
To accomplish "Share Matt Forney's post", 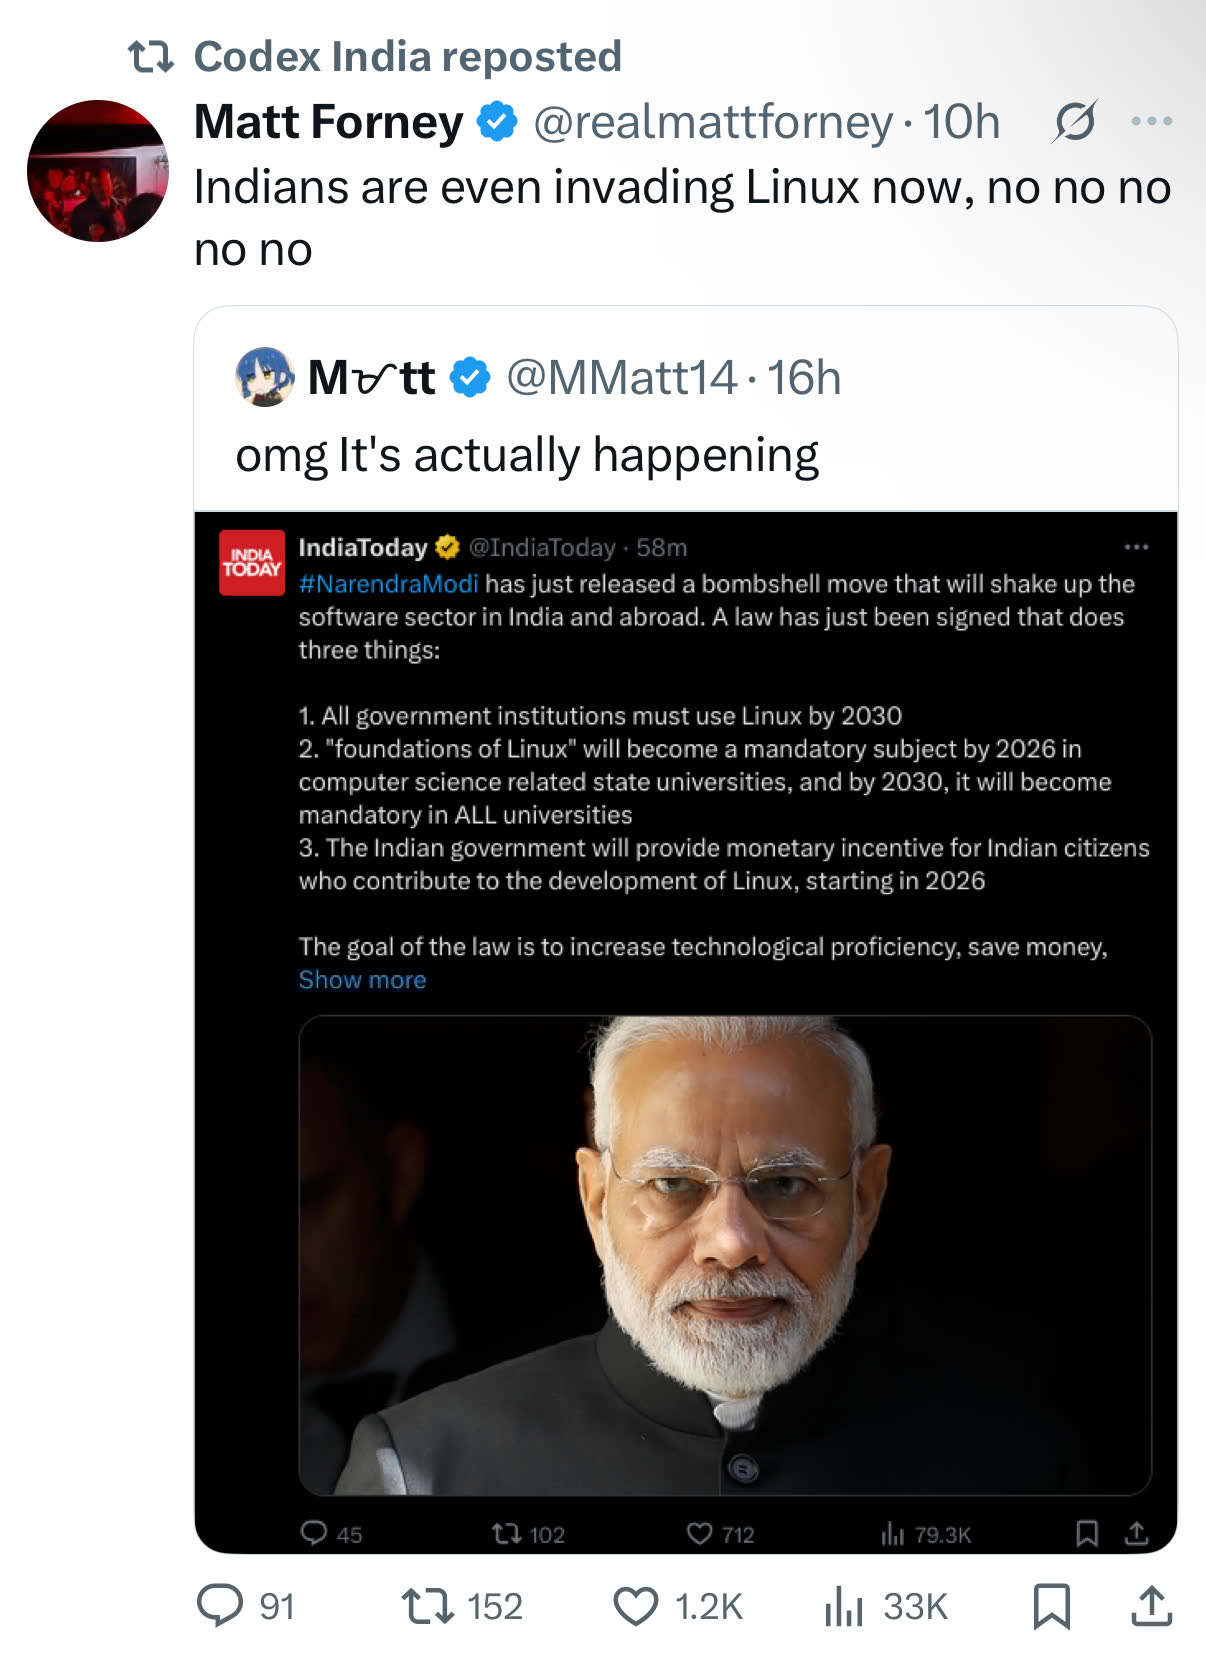I will [x=1151, y=1606].
